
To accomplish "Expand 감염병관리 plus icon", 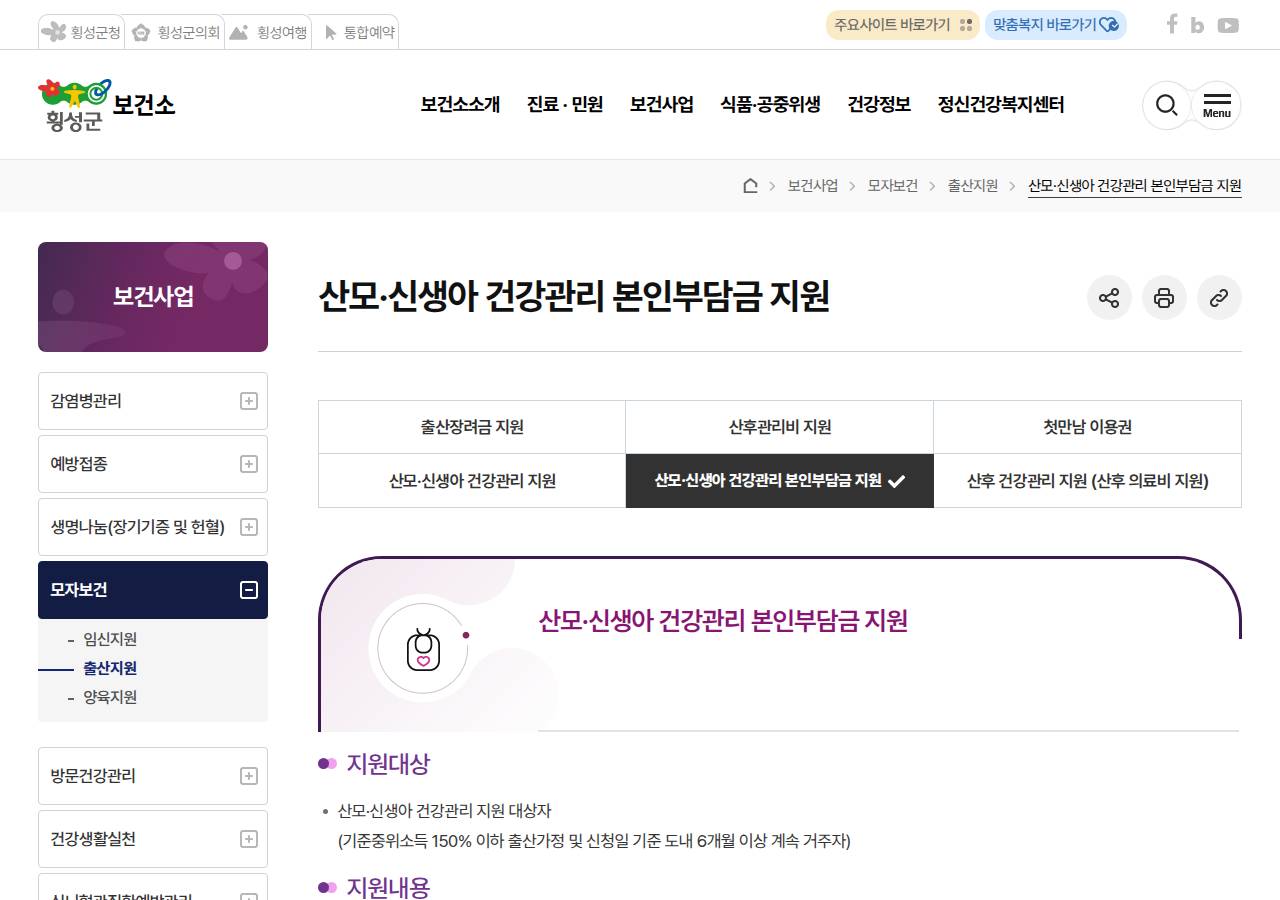I will (249, 401).
